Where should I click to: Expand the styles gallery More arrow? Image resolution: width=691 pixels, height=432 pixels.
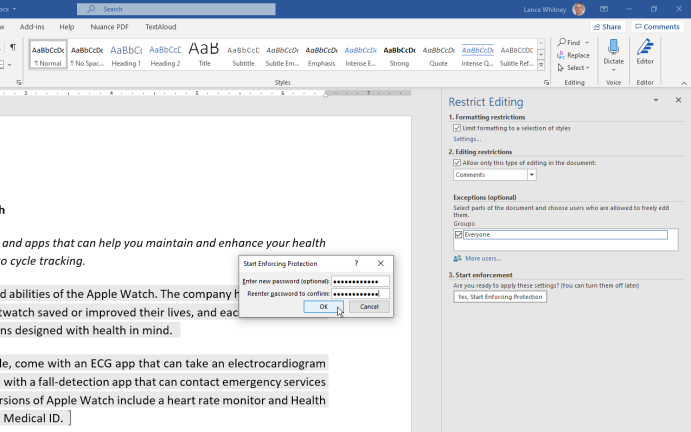(541, 65)
